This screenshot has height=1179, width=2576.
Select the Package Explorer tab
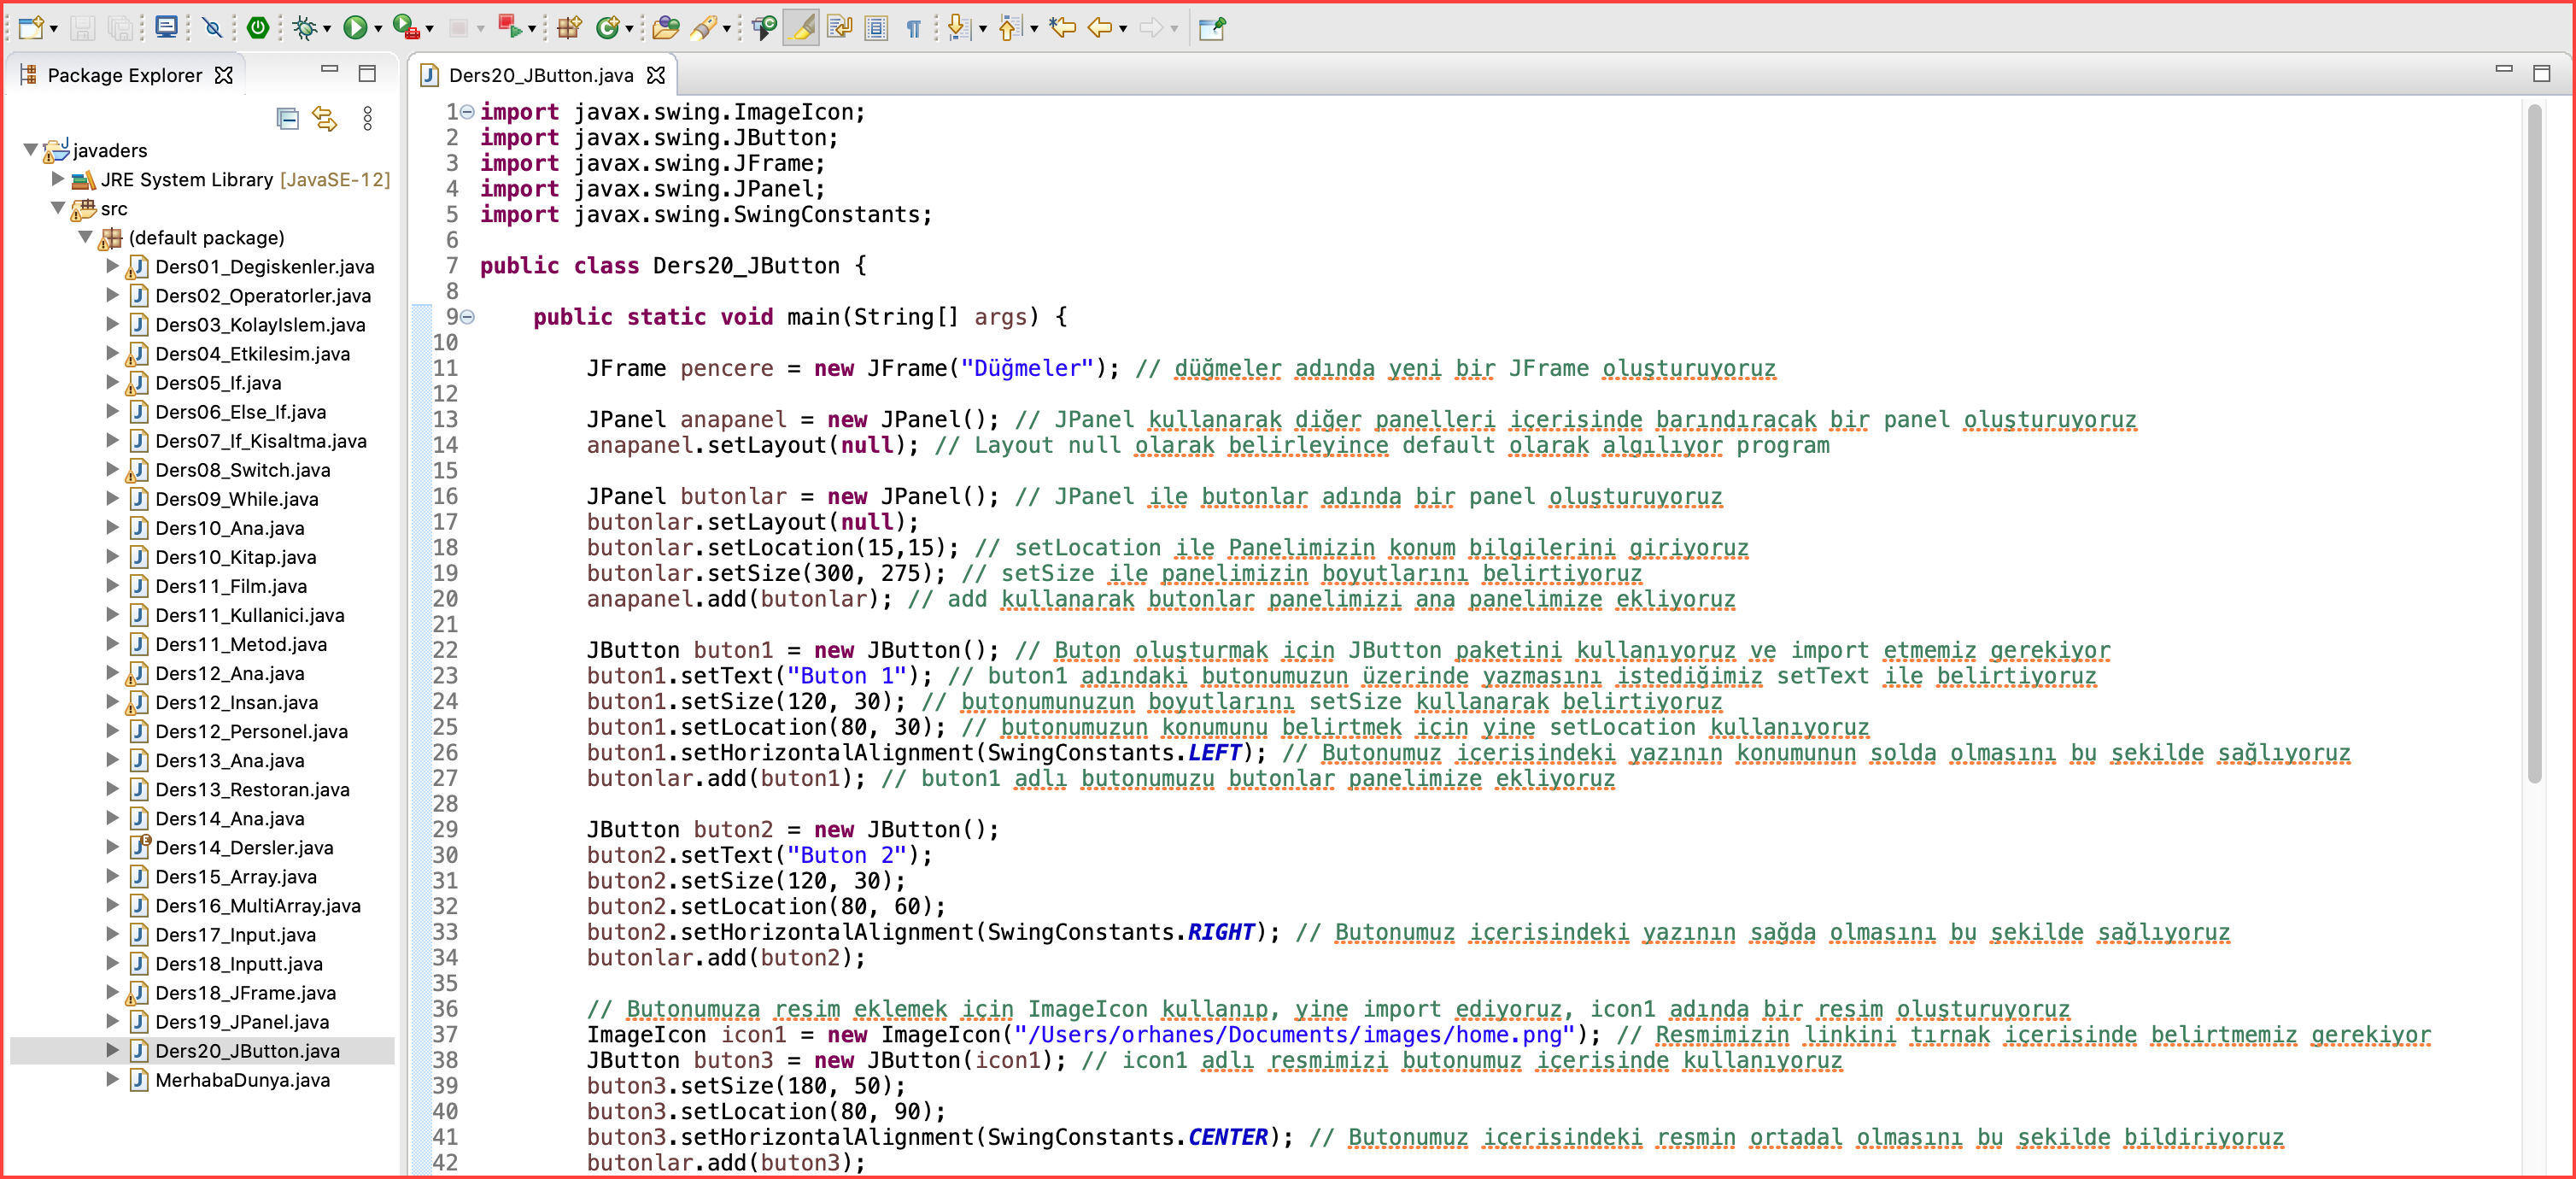pos(124,75)
